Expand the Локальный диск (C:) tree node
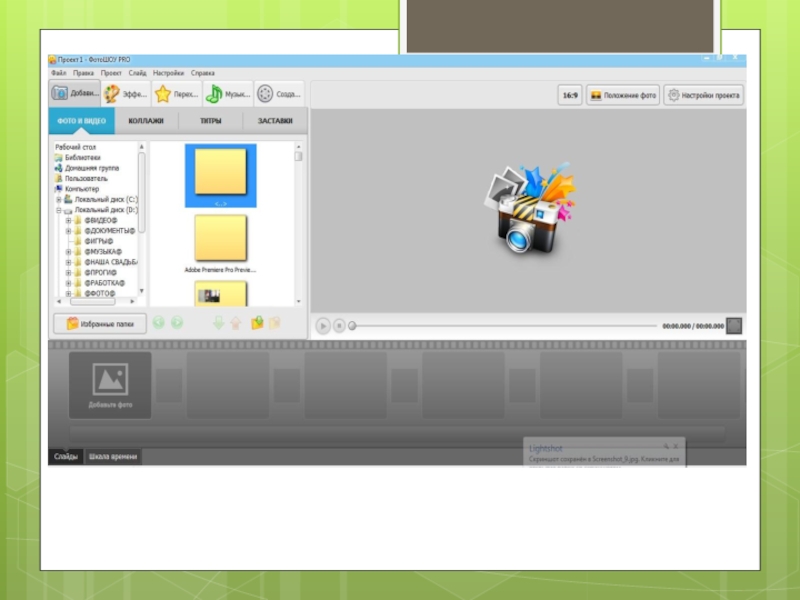 [59, 200]
